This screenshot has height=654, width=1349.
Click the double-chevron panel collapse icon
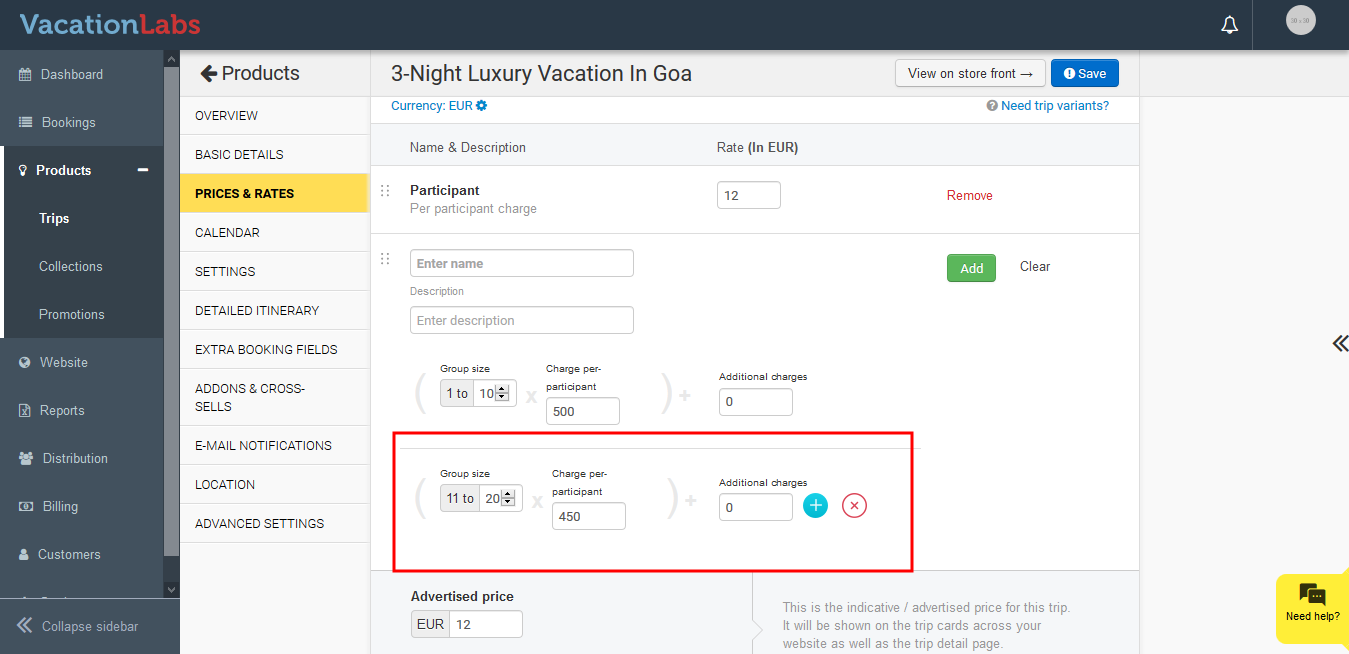click(x=1340, y=344)
